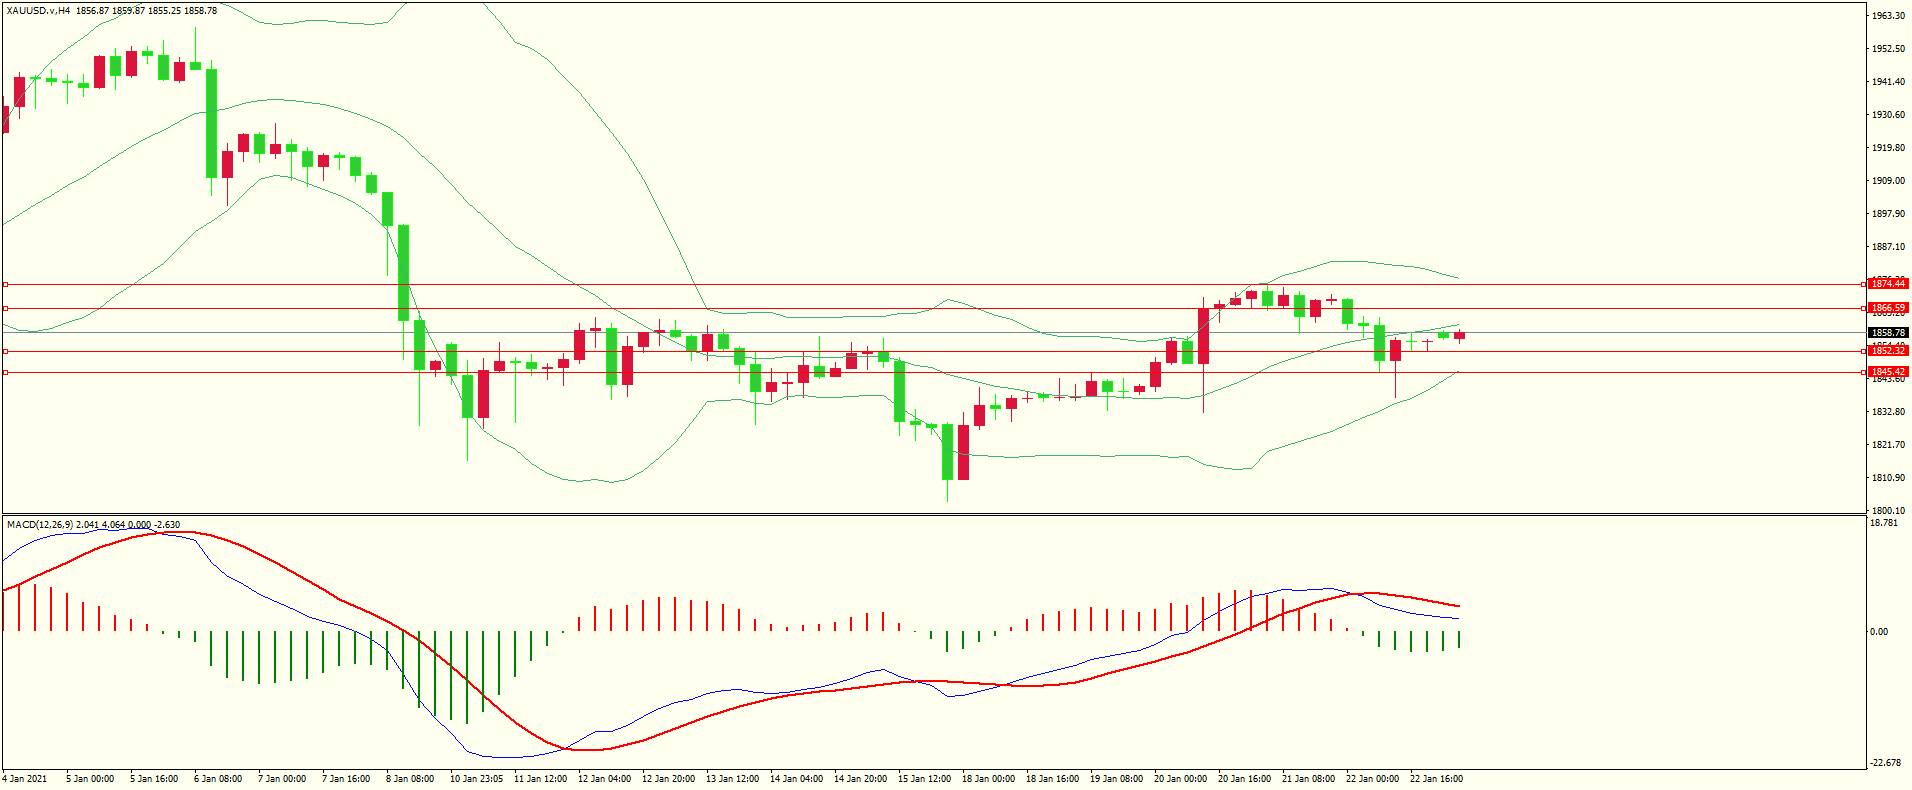
Task: Click the 12 Jan 20:00 time label
Action: pos(668,779)
